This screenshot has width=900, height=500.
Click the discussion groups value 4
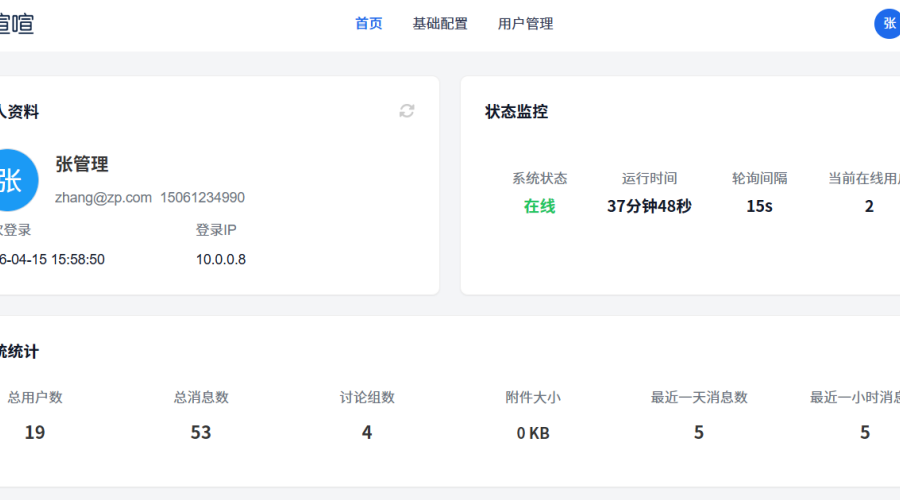pos(367,432)
